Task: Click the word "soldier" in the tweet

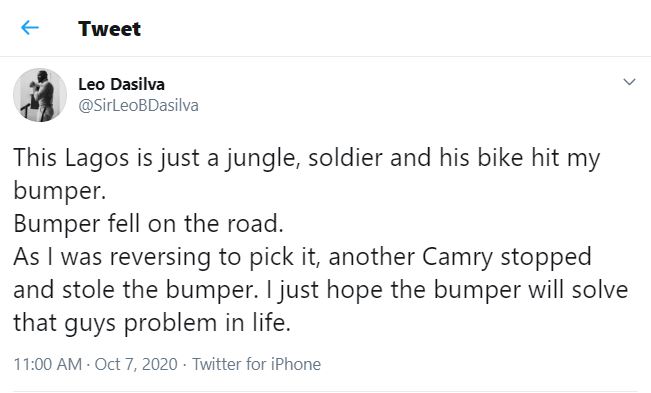Action: (345, 158)
